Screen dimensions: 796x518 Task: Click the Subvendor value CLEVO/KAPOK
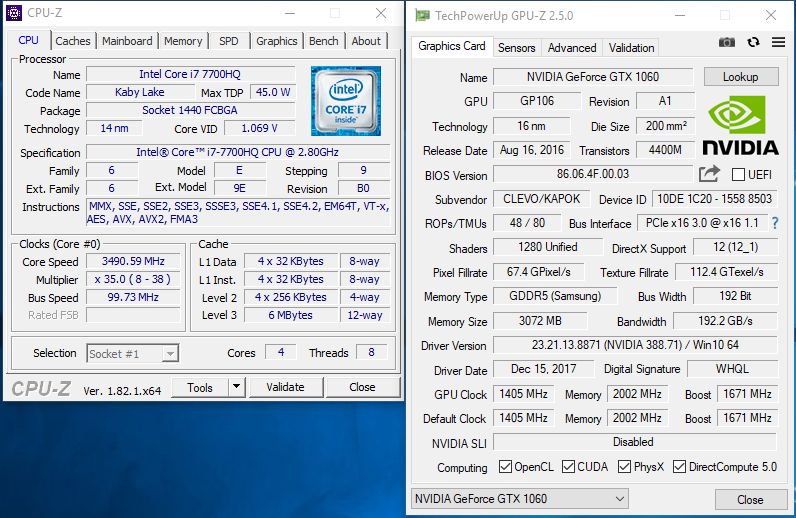point(542,199)
